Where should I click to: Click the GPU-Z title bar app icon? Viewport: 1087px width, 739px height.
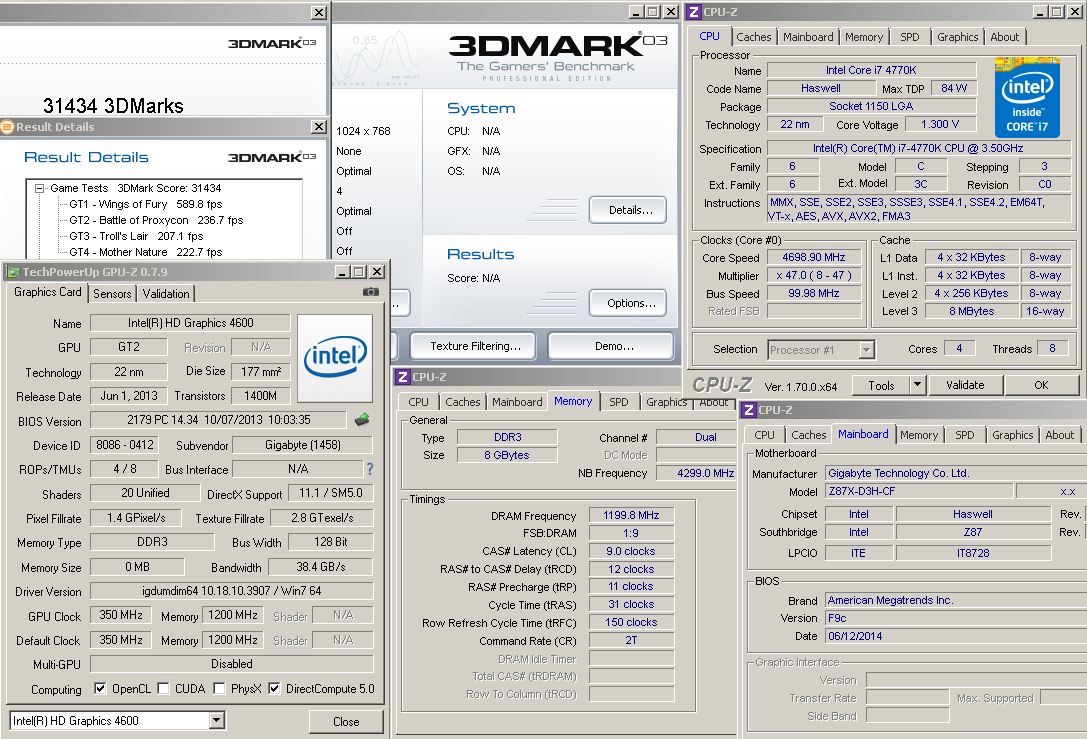pyautogui.click(x=12, y=272)
